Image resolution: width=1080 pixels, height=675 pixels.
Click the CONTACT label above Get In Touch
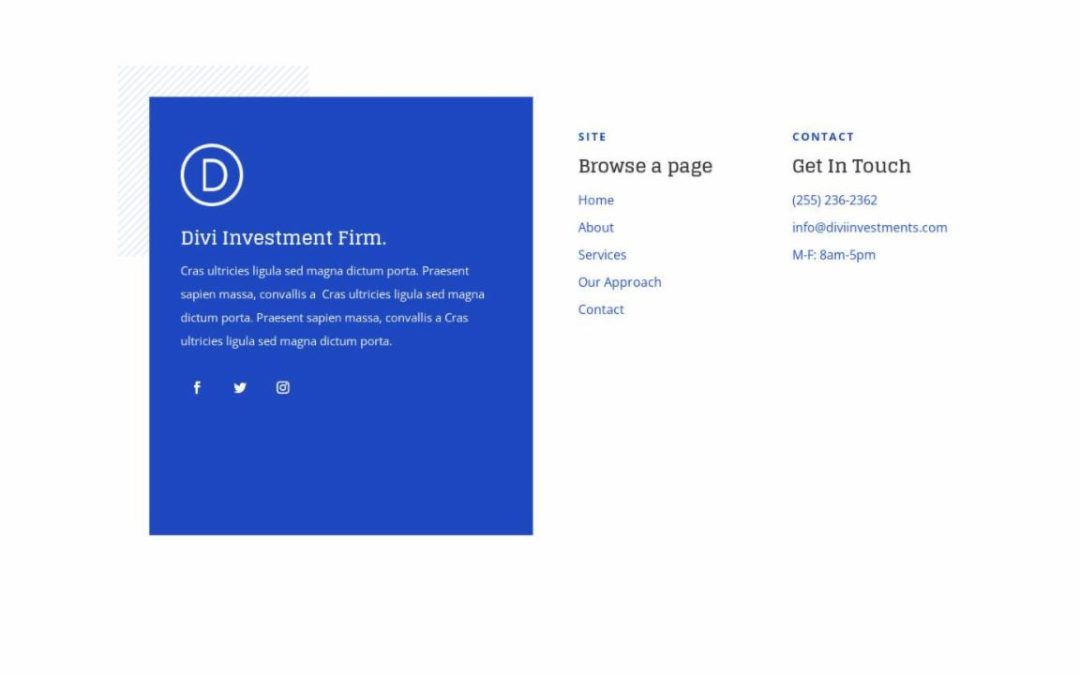click(x=823, y=136)
